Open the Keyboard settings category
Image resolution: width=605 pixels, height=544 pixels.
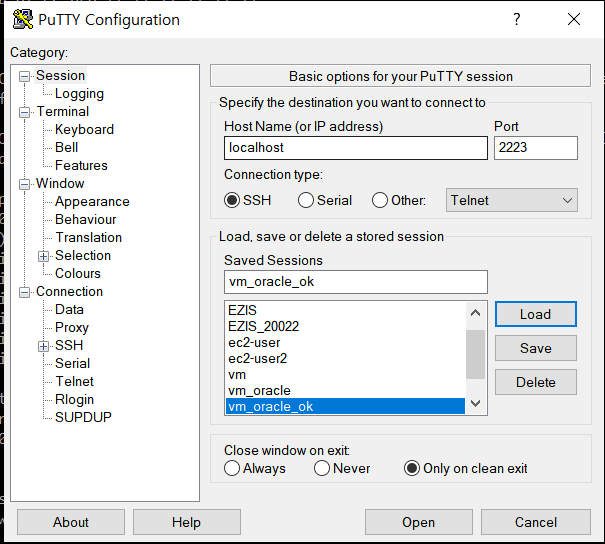point(84,130)
